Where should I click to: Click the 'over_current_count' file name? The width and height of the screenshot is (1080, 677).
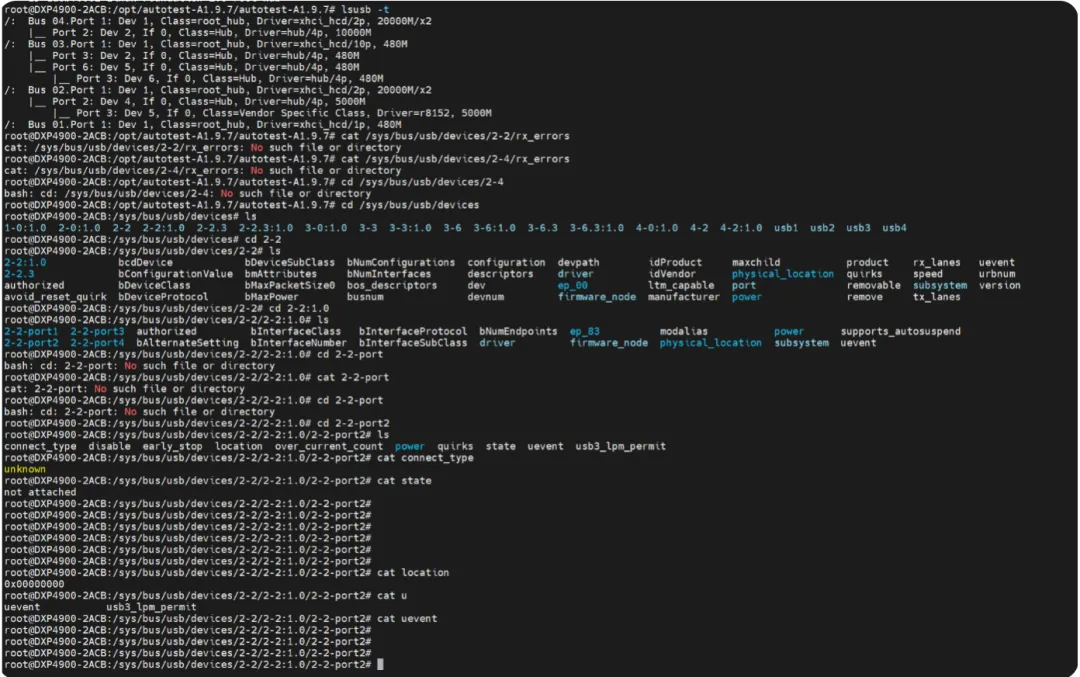tap(329, 446)
